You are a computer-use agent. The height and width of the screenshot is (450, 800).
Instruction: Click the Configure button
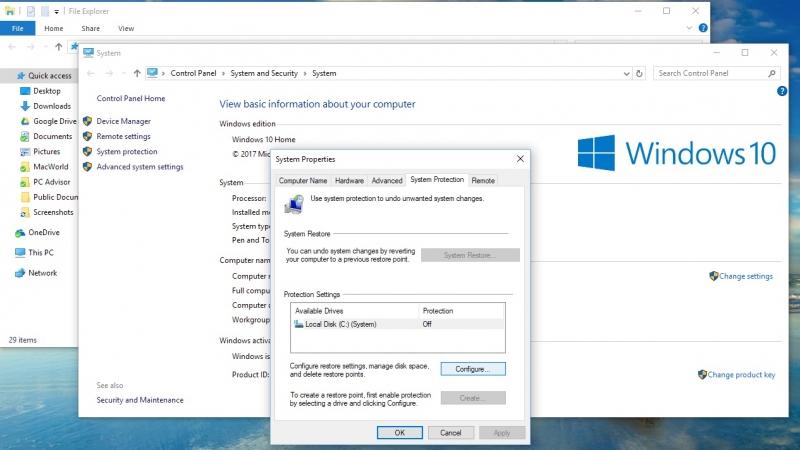click(473, 369)
